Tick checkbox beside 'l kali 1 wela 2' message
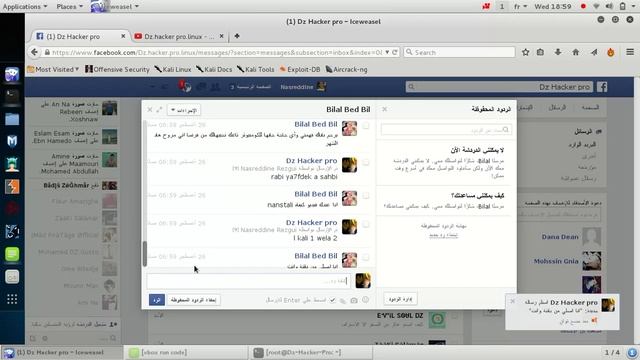 365,224
